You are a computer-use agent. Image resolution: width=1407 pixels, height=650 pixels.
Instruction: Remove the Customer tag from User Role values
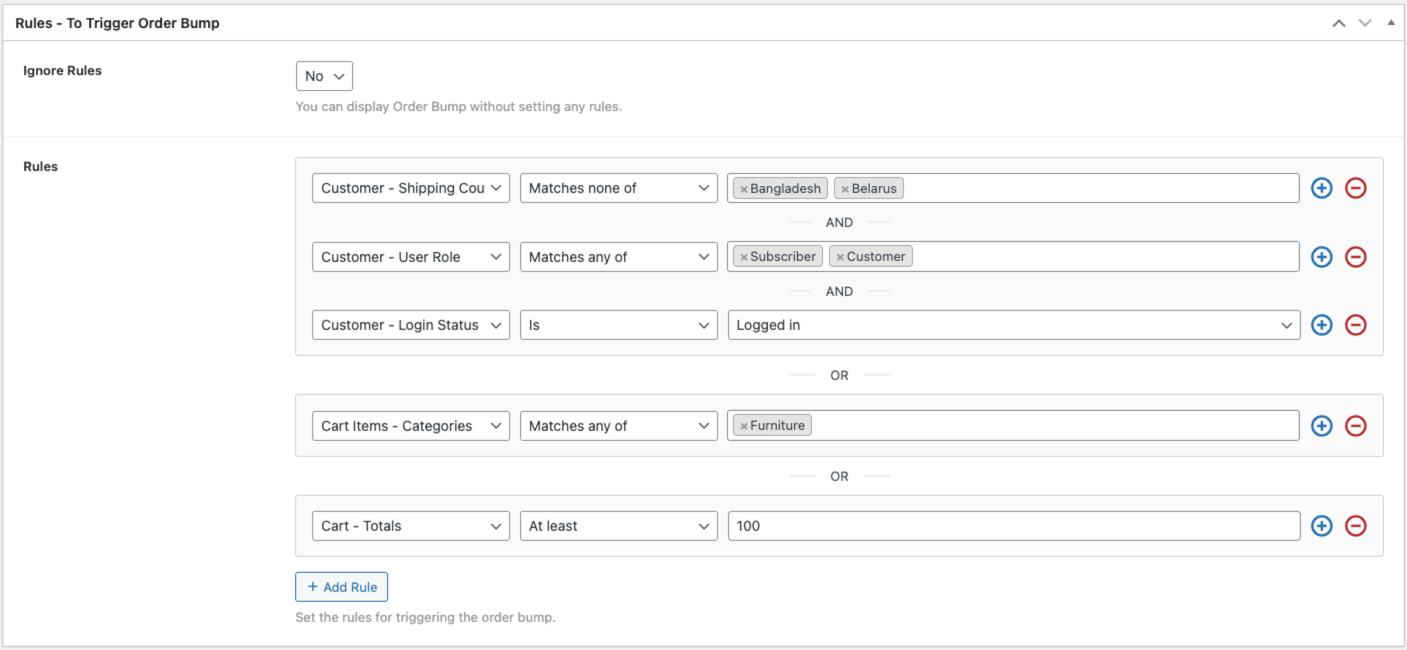[840, 256]
